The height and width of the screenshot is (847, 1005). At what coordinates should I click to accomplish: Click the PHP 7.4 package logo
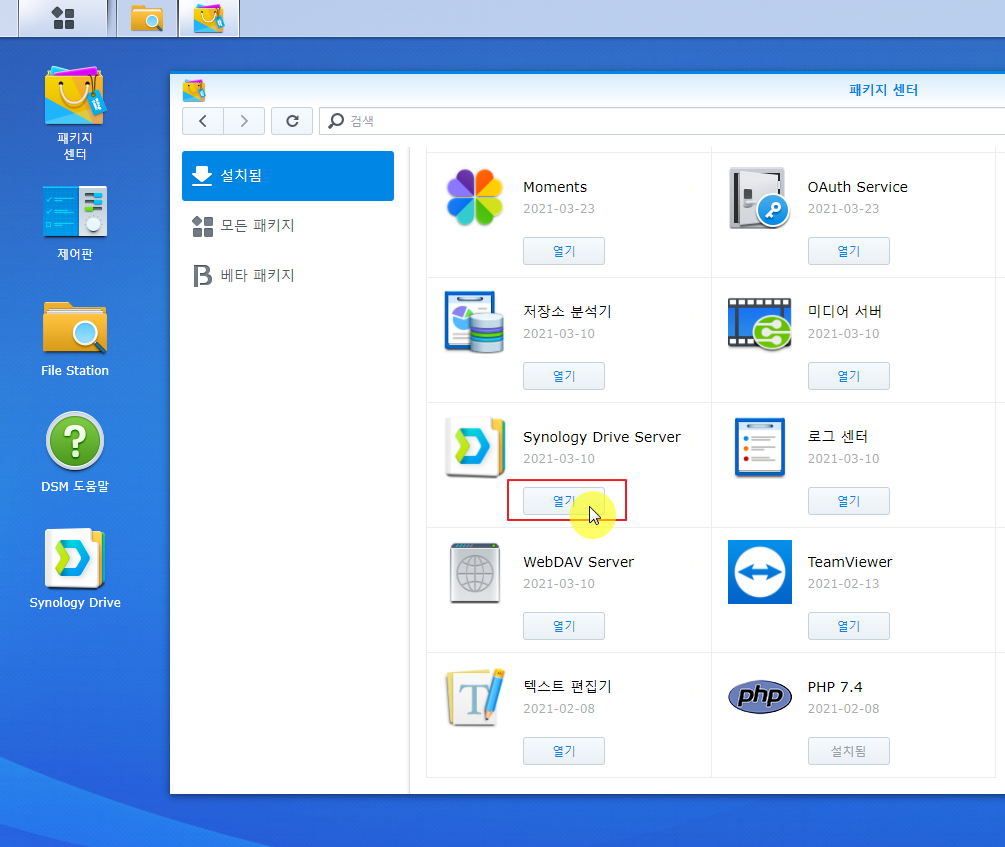[x=760, y=697]
